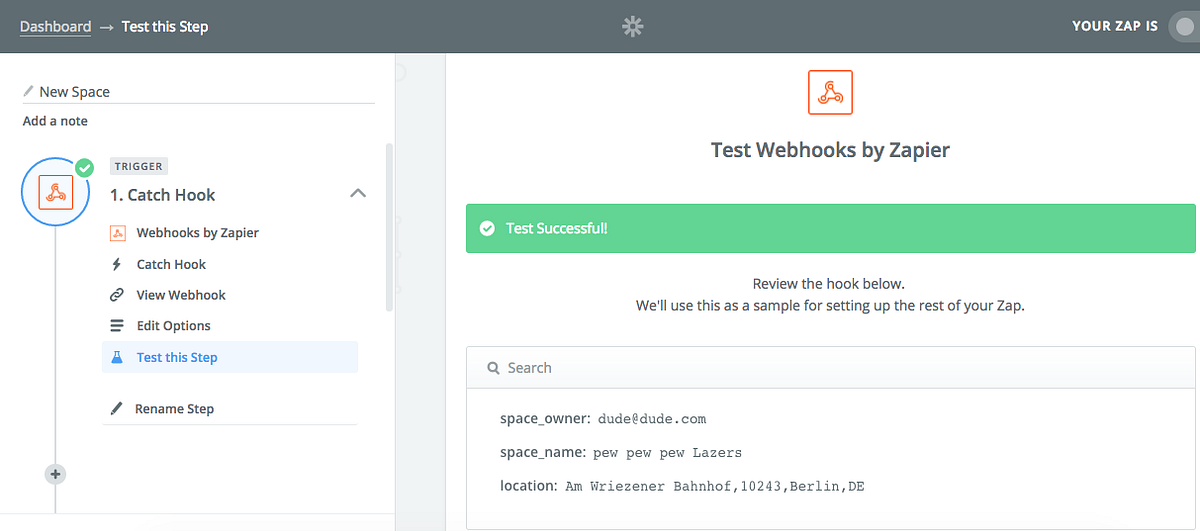Screen dimensions: 1200x531
Task: Click the pencil icon next to New Space
Action: coord(29,91)
